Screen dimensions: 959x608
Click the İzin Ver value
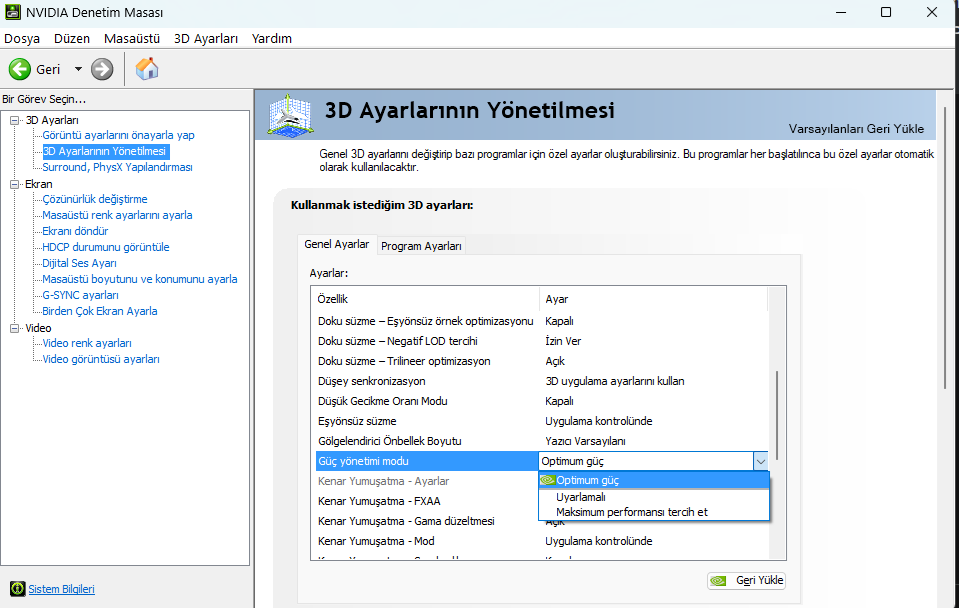click(563, 341)
